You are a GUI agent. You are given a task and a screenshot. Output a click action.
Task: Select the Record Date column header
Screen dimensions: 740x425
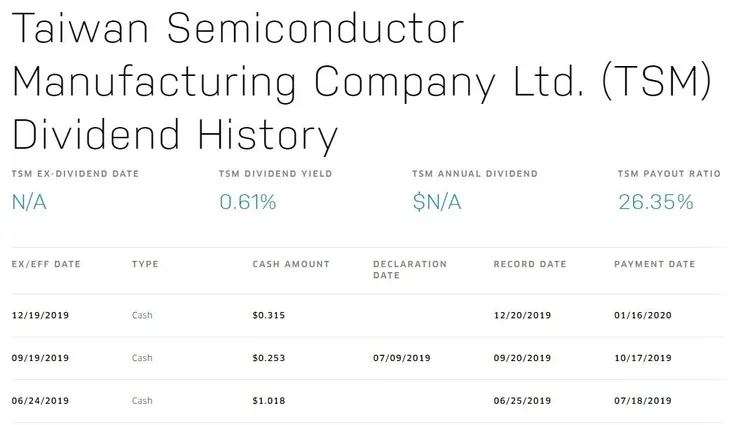530,265
